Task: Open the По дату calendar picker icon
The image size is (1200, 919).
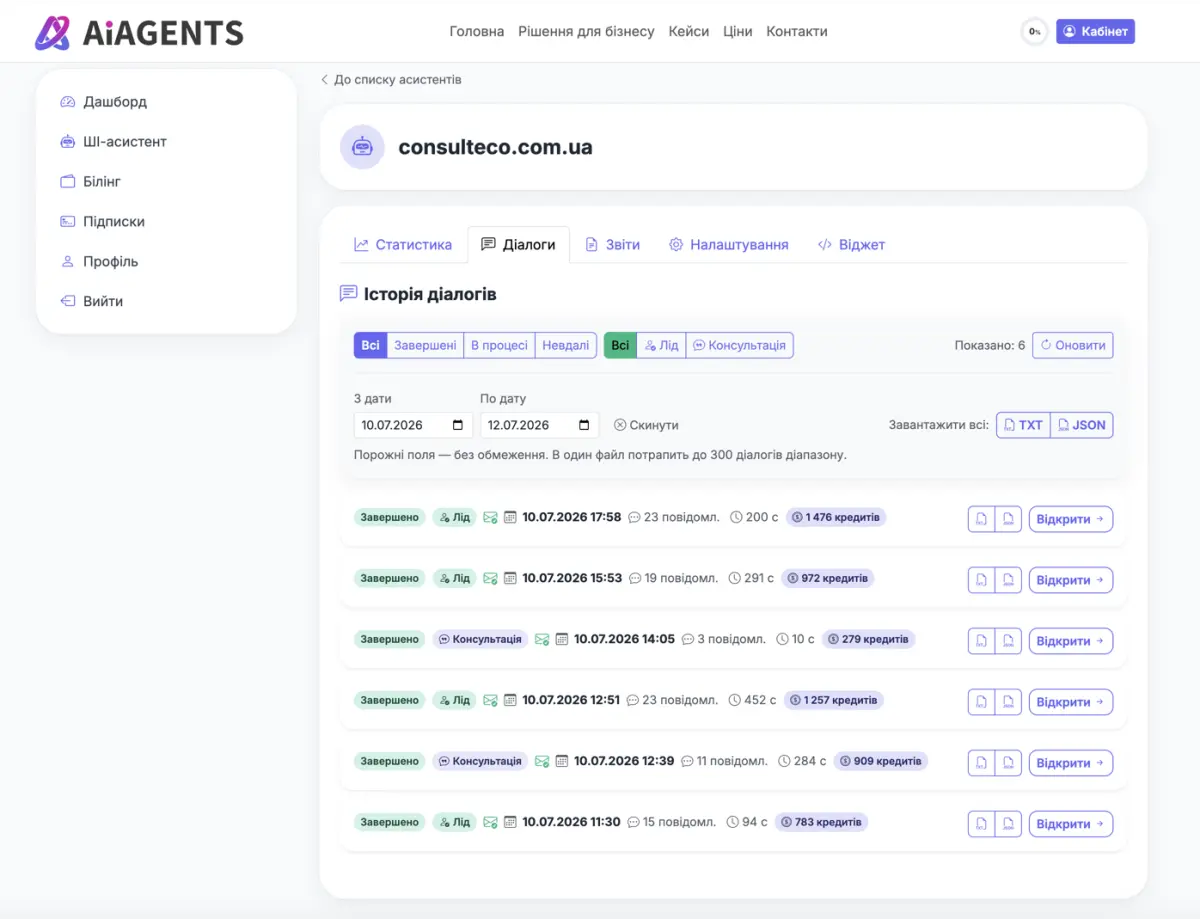Action: [584, 425]
